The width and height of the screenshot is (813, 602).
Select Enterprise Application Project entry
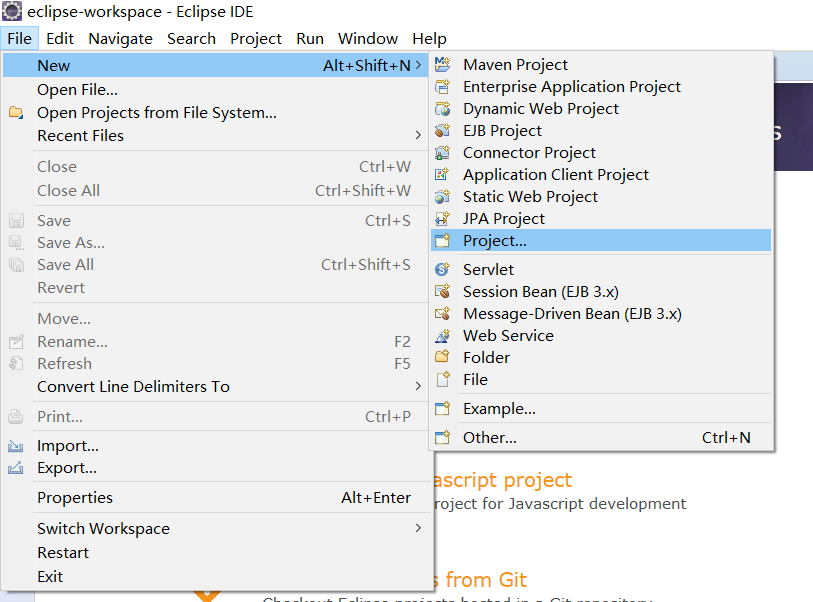coord(601,87)
